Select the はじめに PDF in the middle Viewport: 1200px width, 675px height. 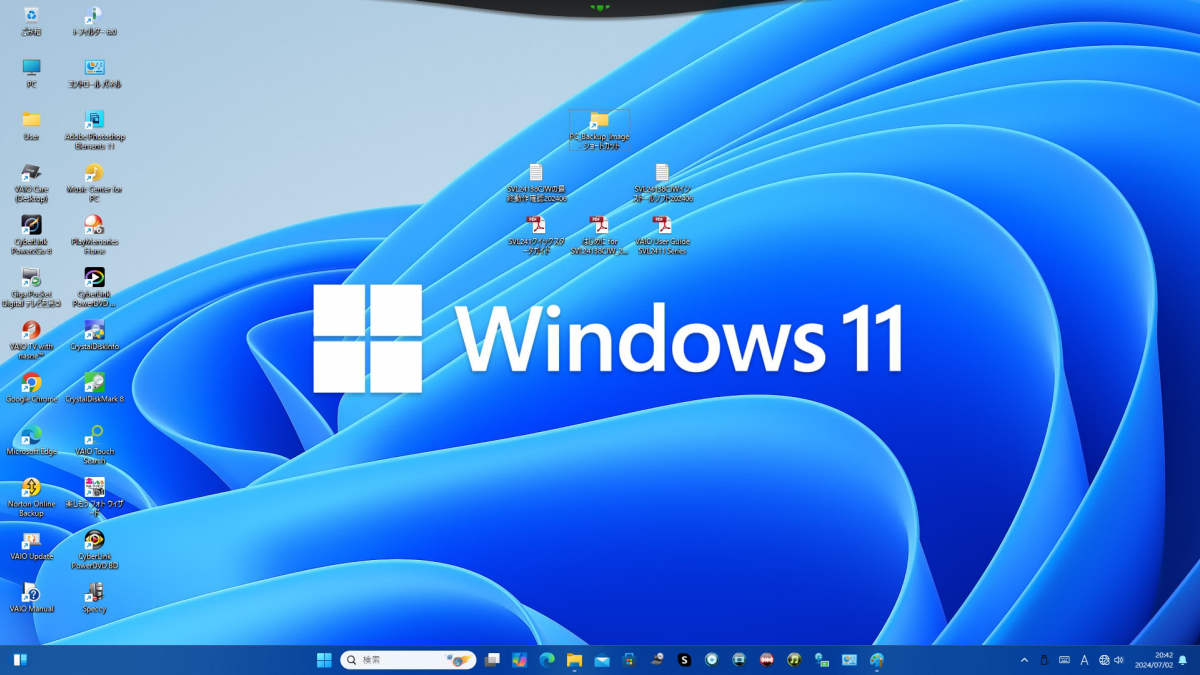(599, 235)
